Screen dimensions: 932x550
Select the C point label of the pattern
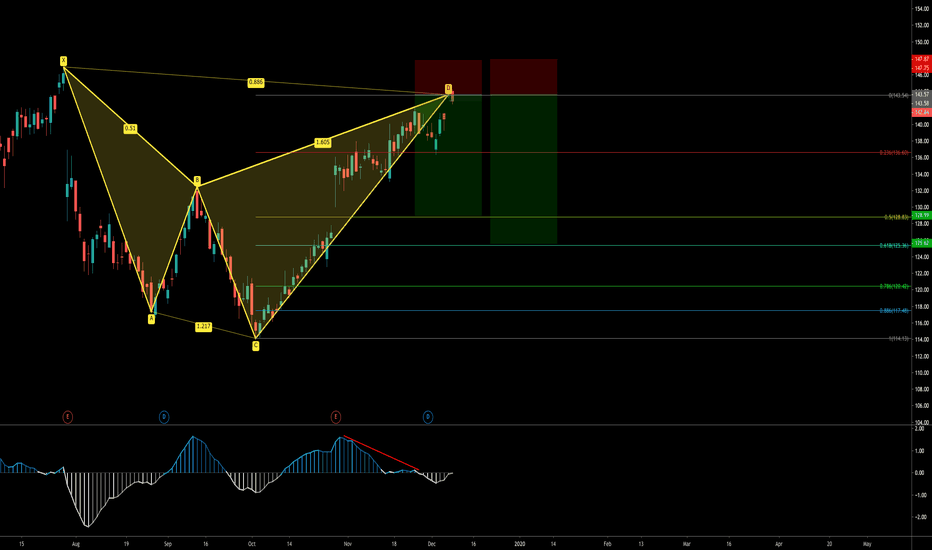256,346
